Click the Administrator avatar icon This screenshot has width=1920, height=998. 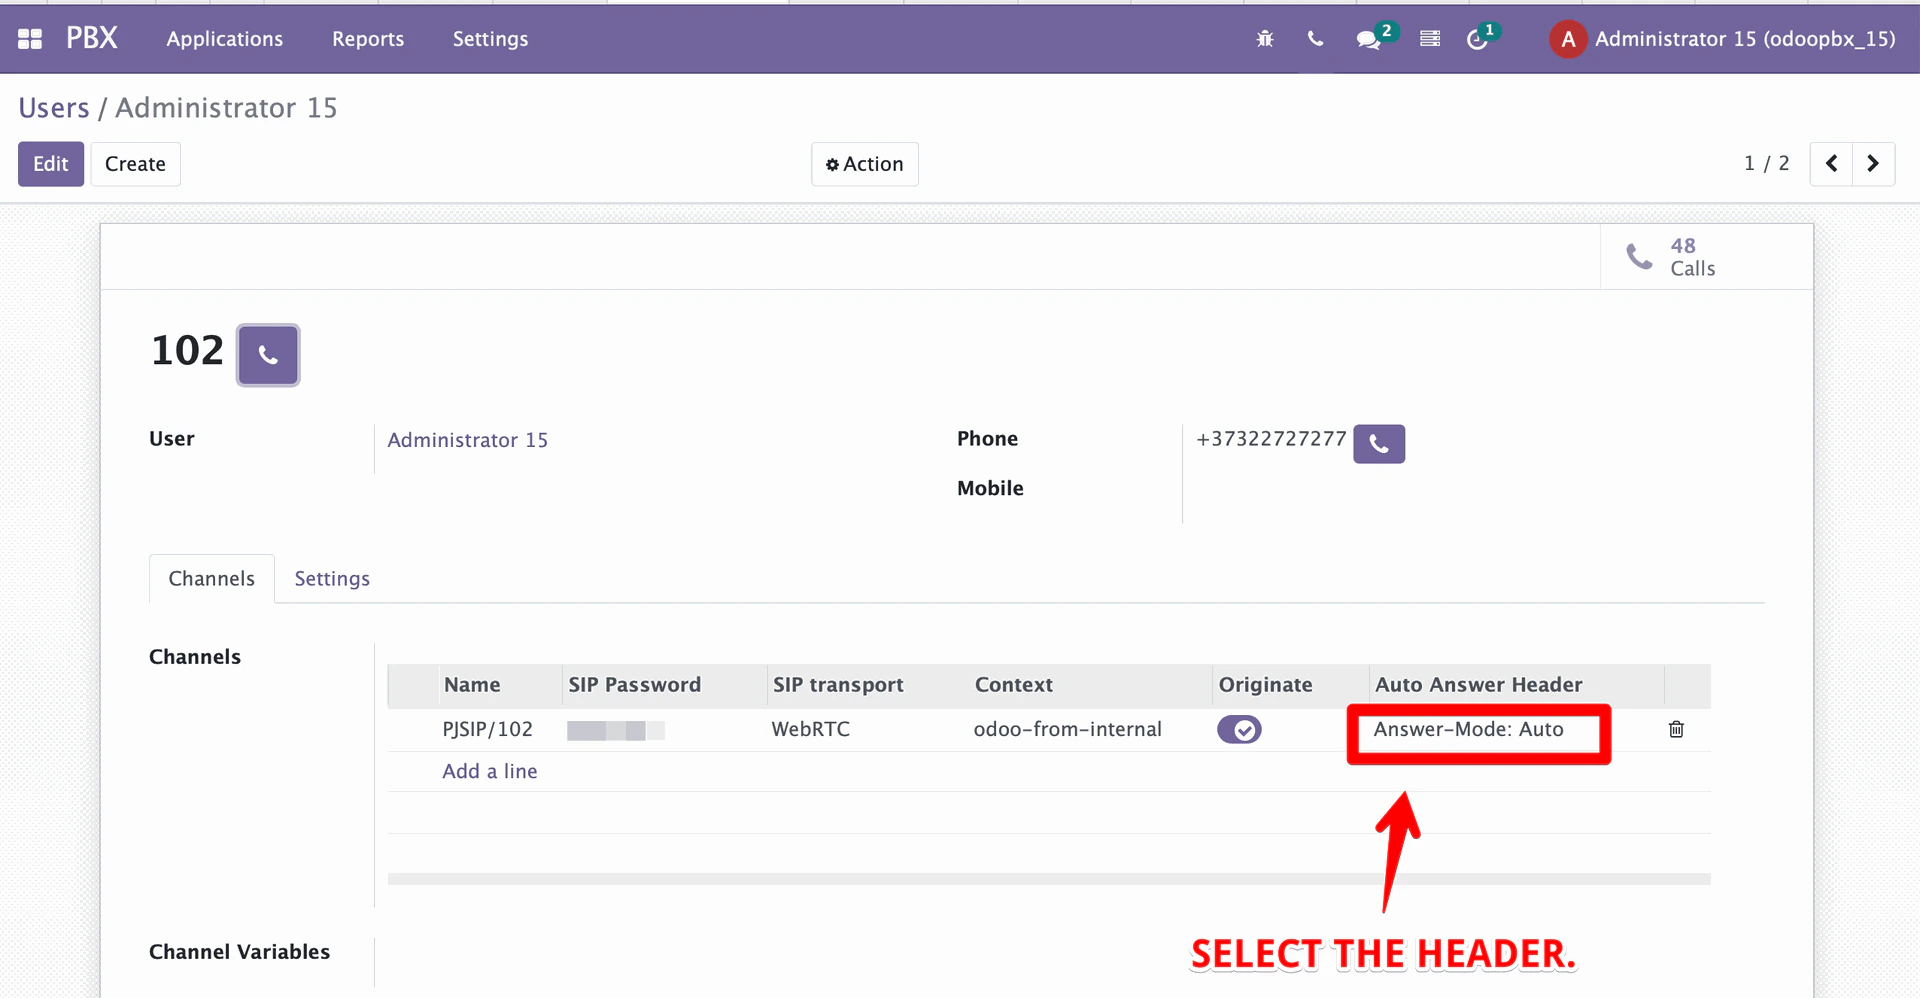1568,39
